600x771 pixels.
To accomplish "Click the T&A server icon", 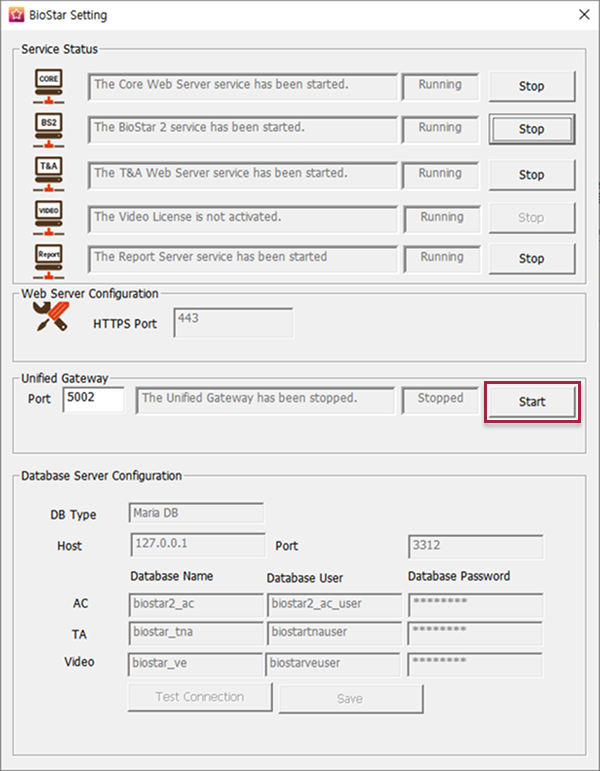I will tap(48, 174).
